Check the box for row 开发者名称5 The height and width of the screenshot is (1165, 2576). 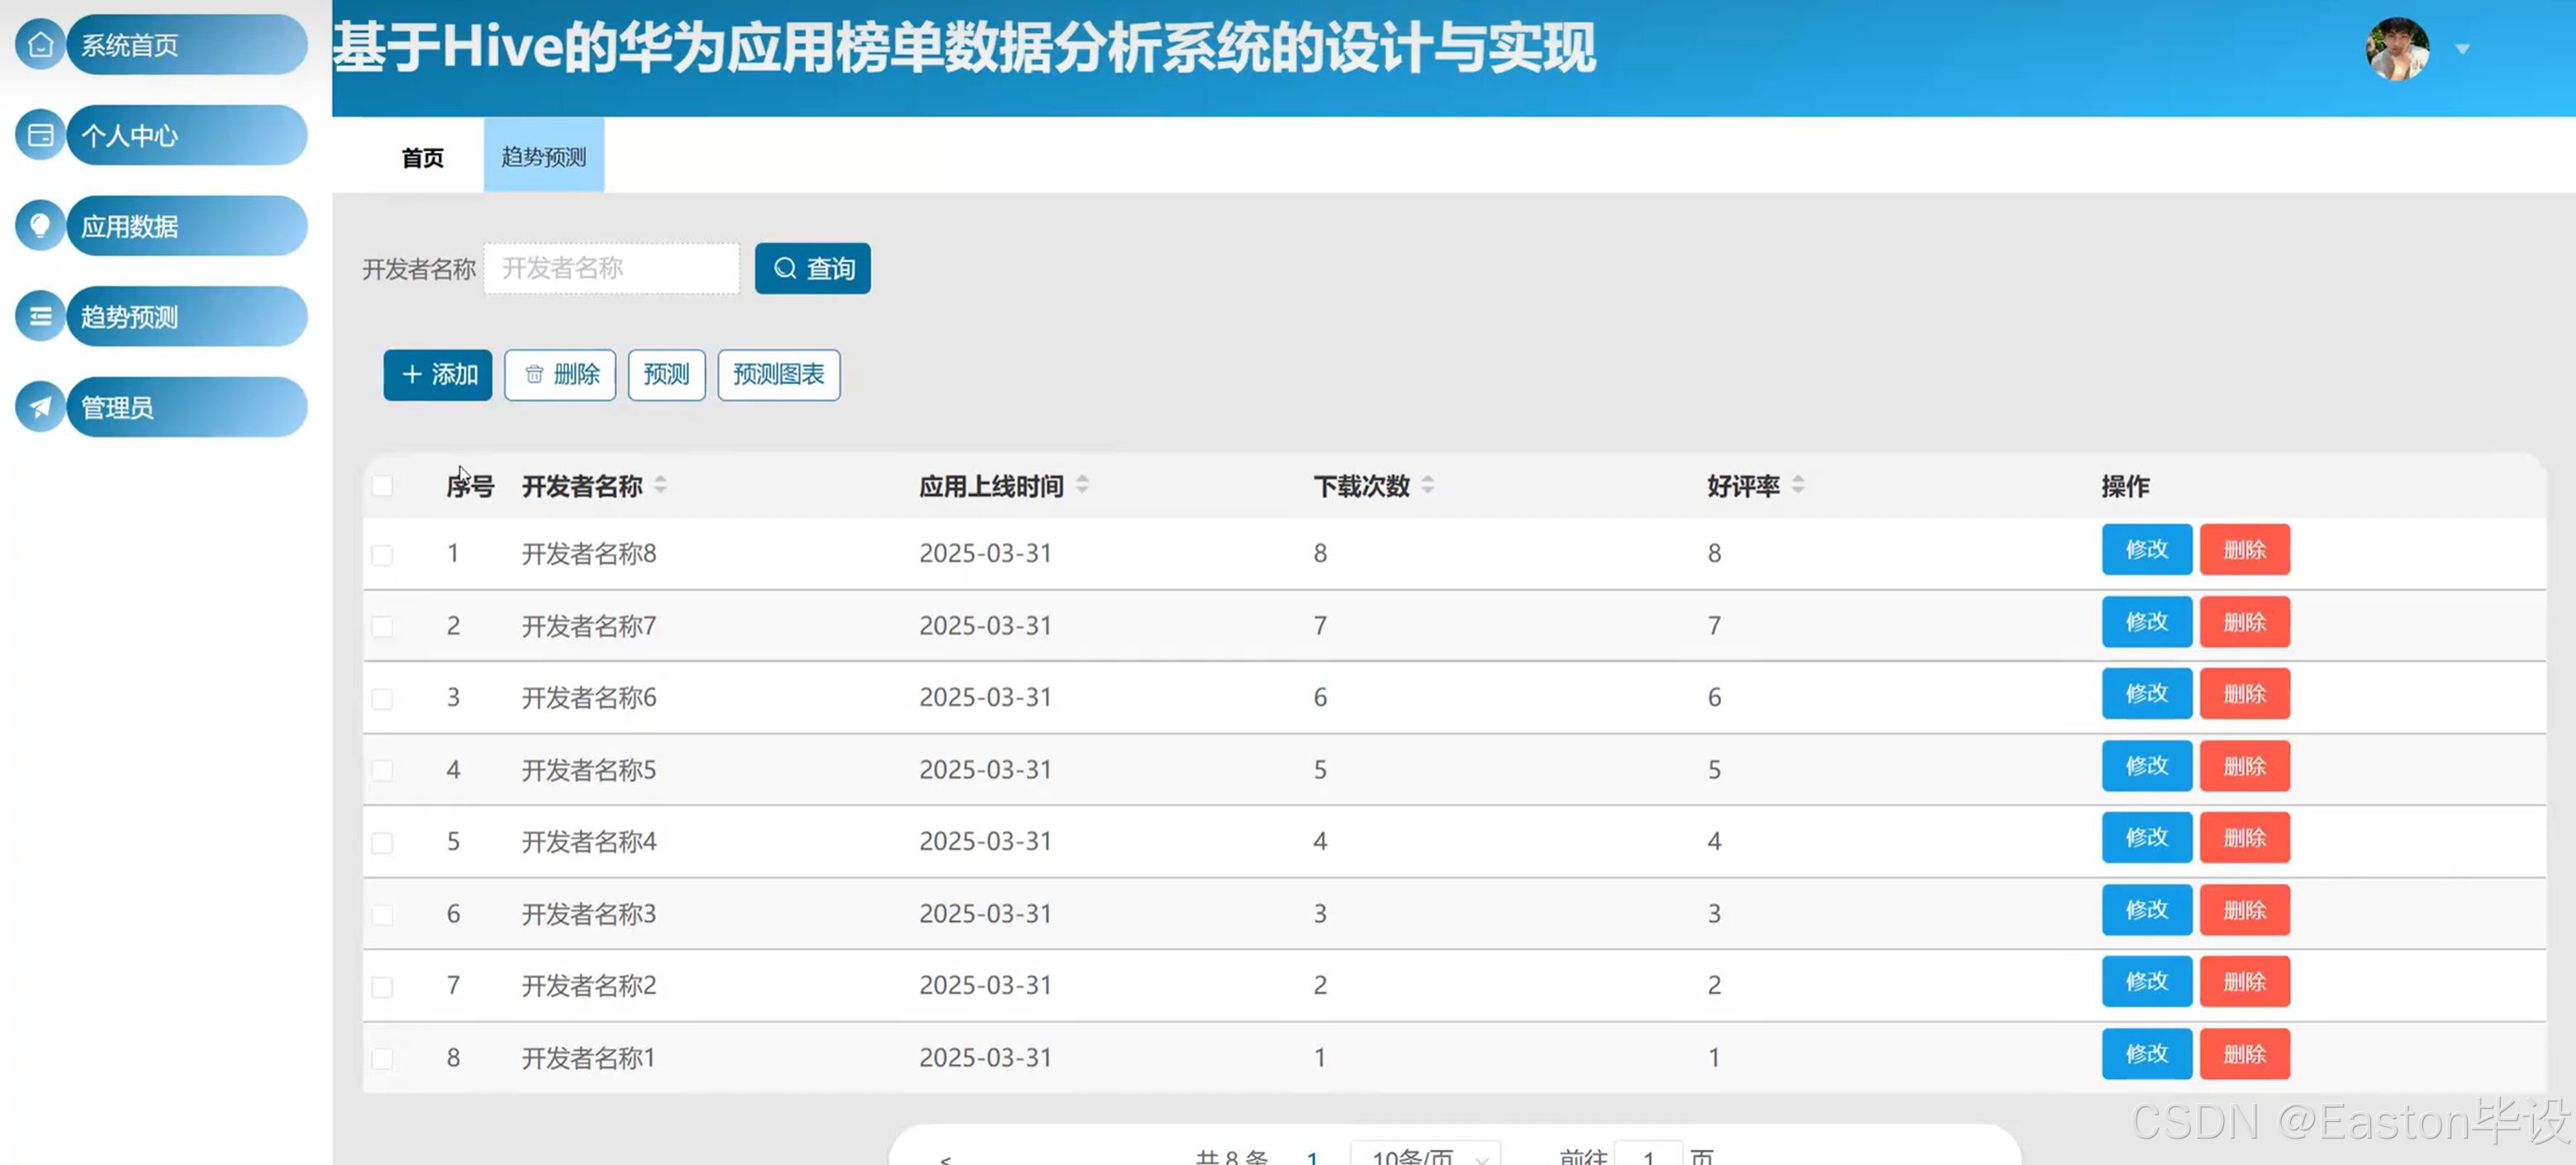[382, 771]
